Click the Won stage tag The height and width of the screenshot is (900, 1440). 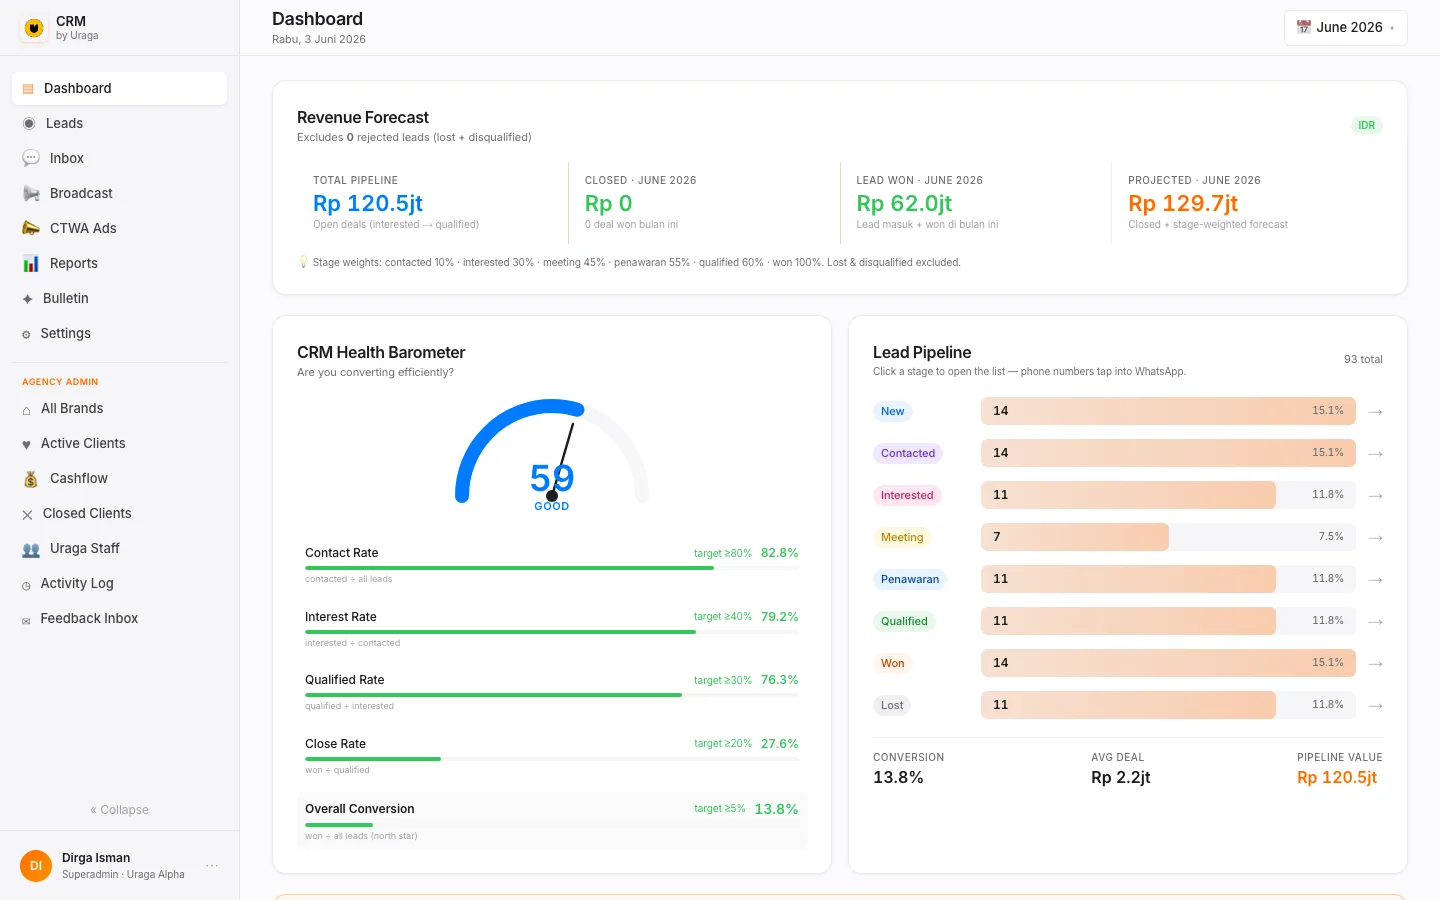tap(892, 663)
